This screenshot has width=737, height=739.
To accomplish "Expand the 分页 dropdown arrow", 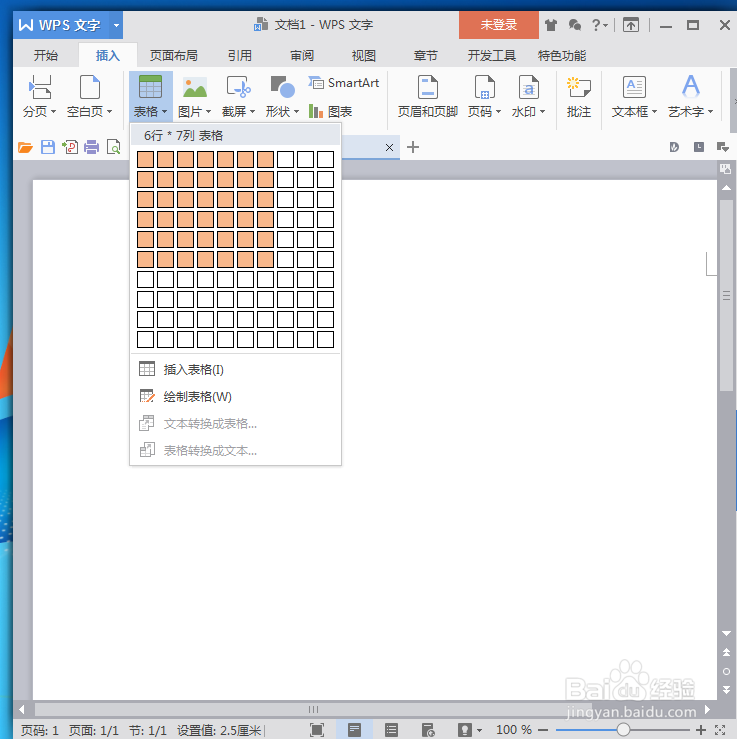I will pyautogui.click(x=53, y=112).
